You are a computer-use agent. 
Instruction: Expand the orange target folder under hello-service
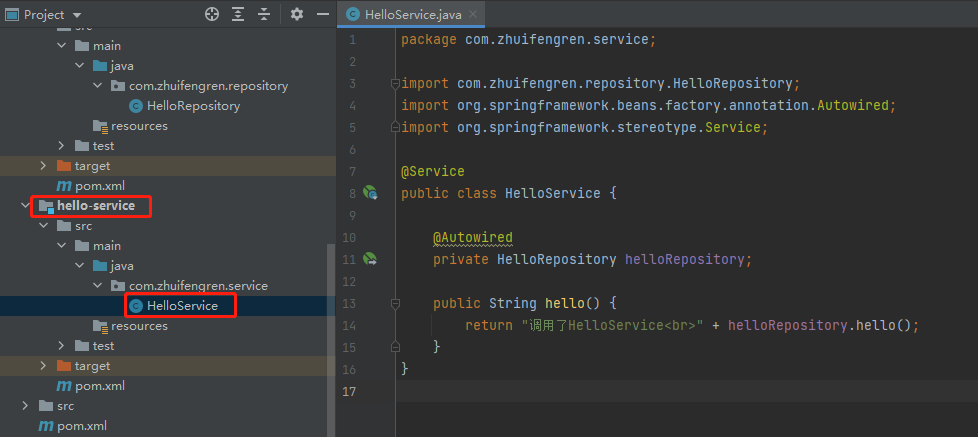(43, 366)
